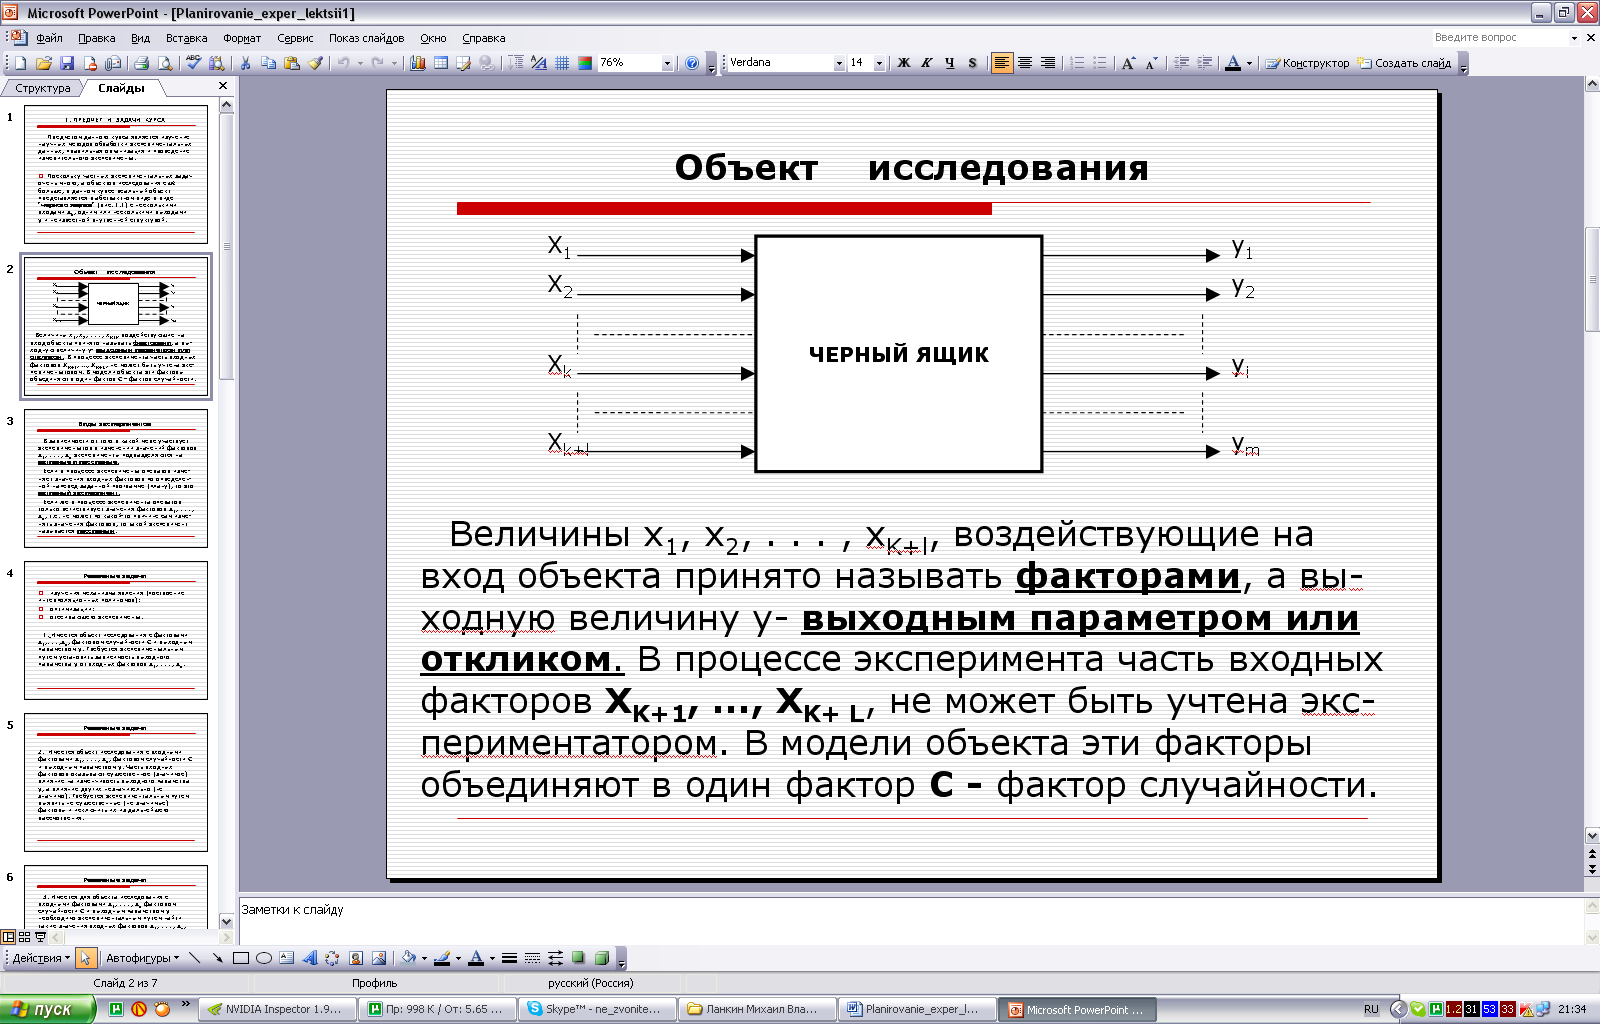This screenshot has height=1024, width=1600.
Task: Open the Undo history dropdown arrow
Action: click(360, 63)
